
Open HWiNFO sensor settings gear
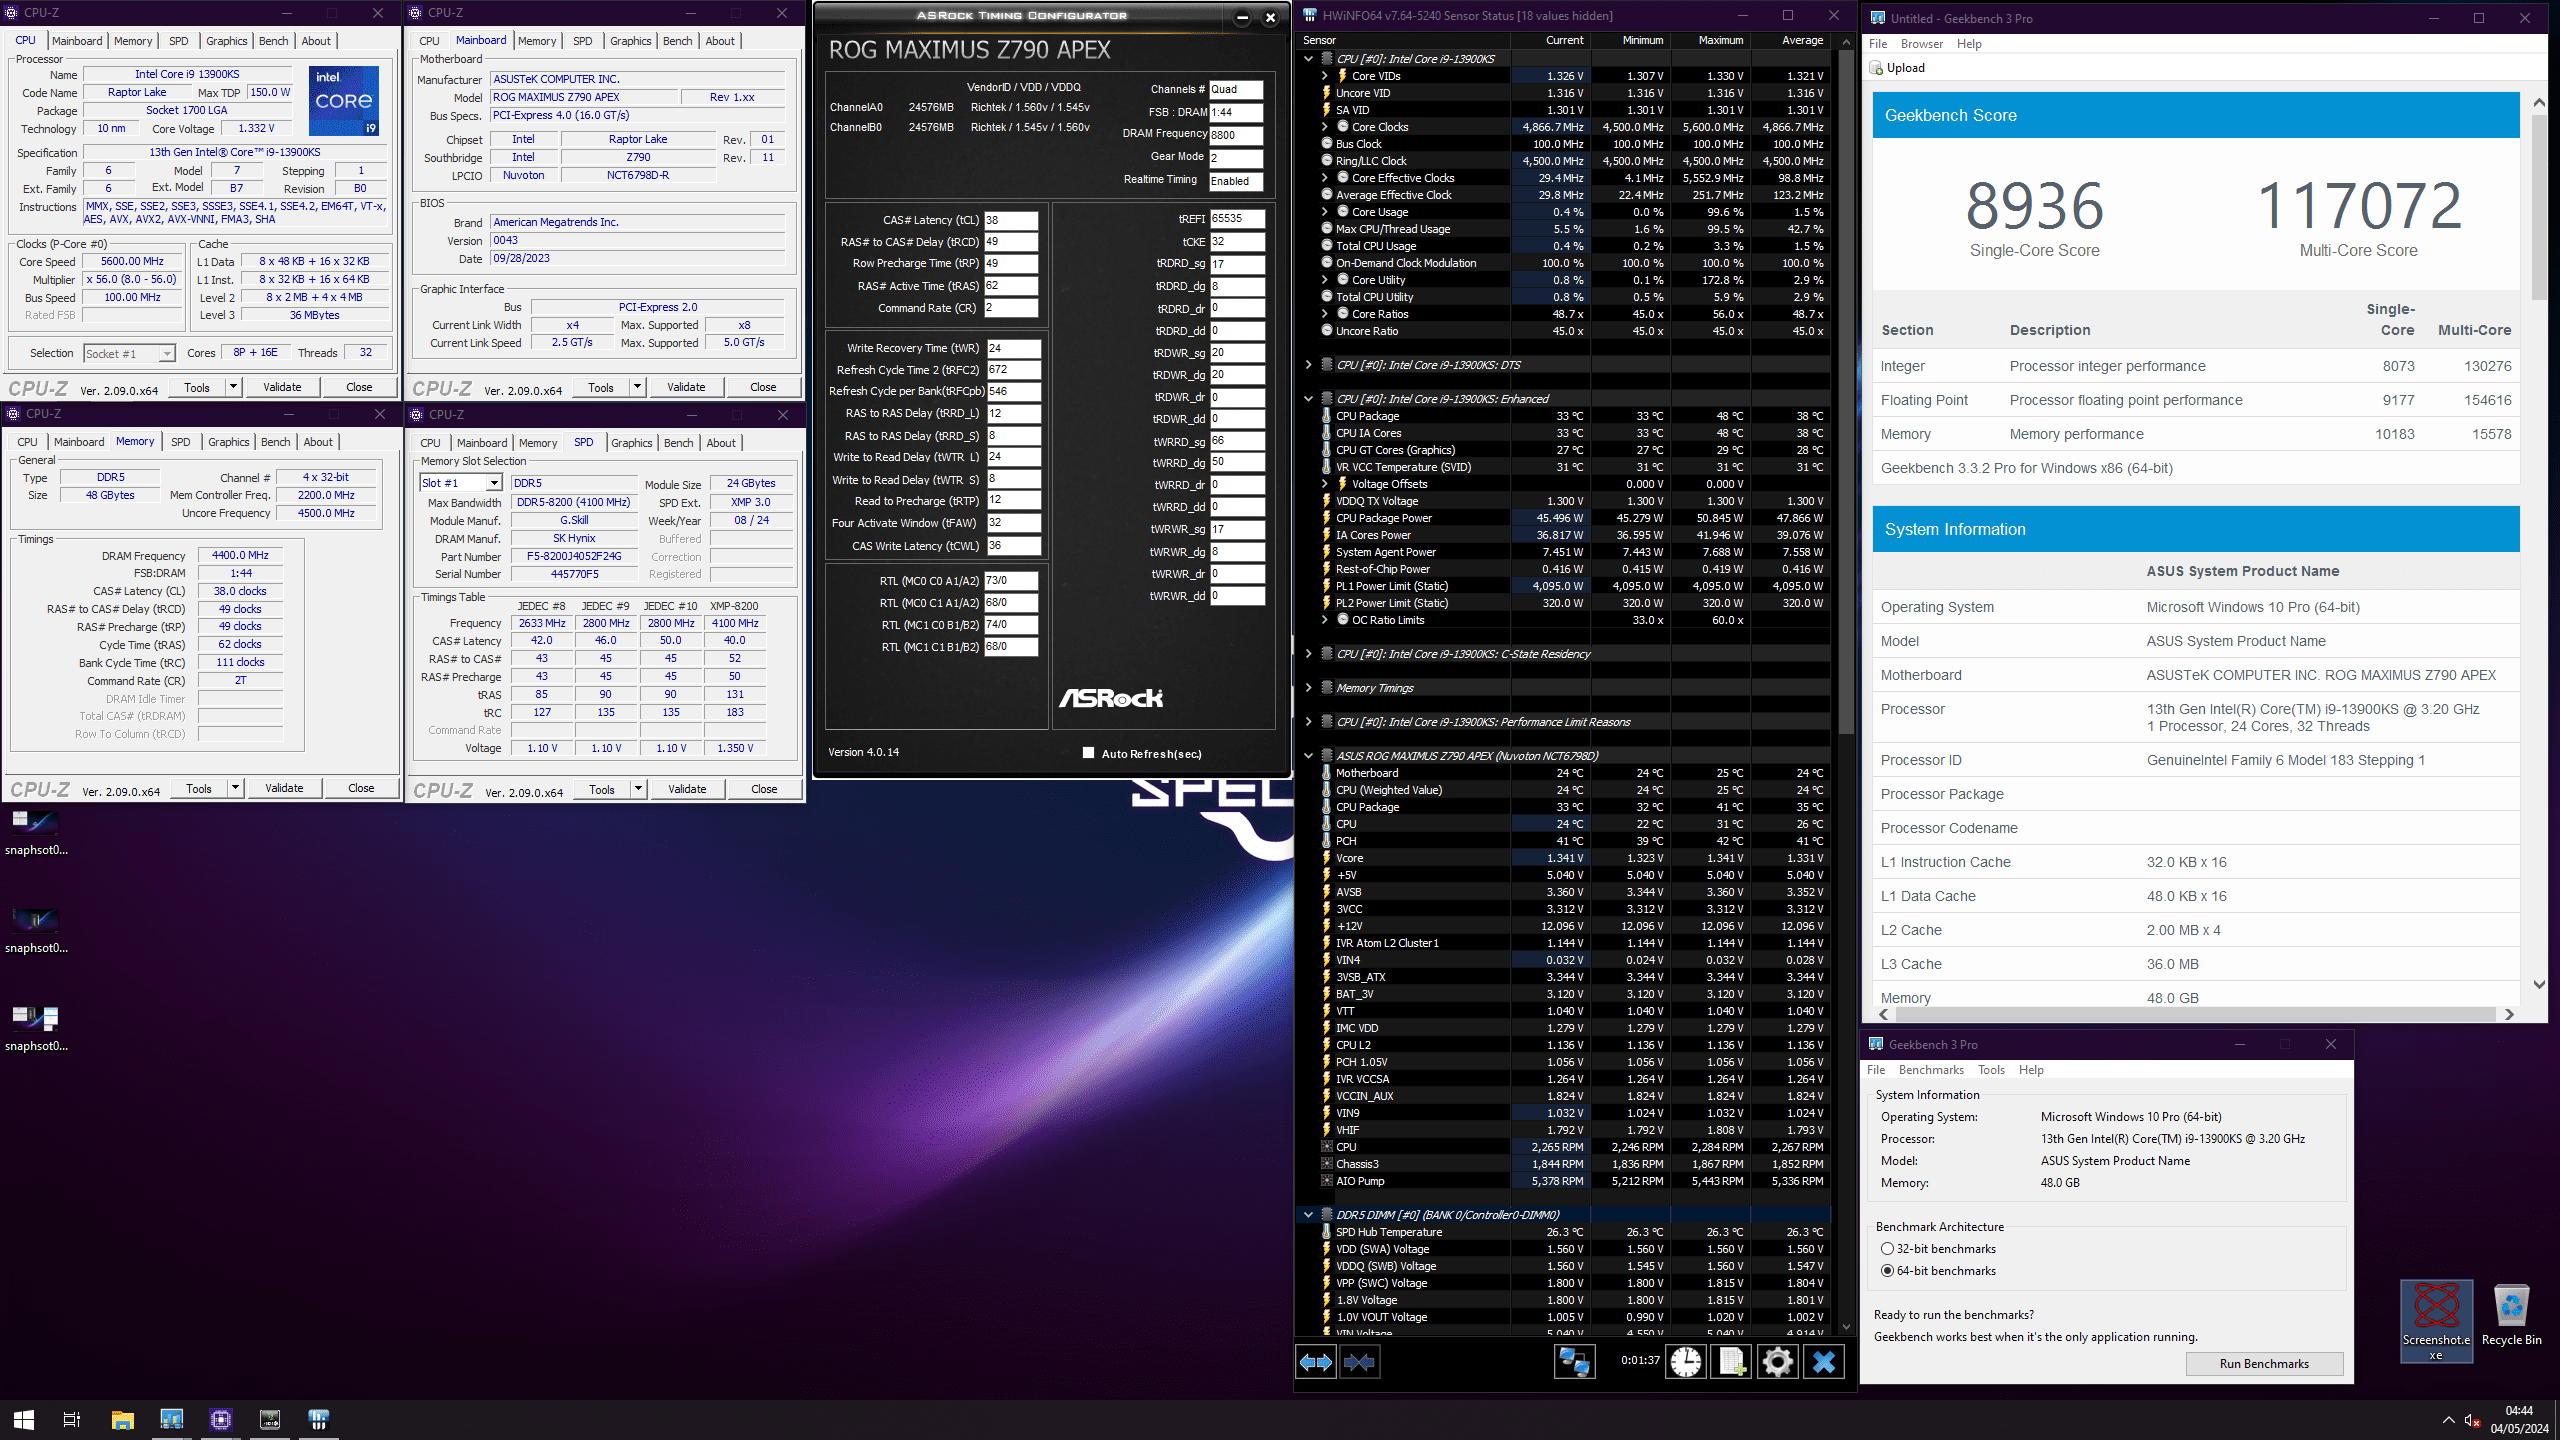click(1778, 1362)
